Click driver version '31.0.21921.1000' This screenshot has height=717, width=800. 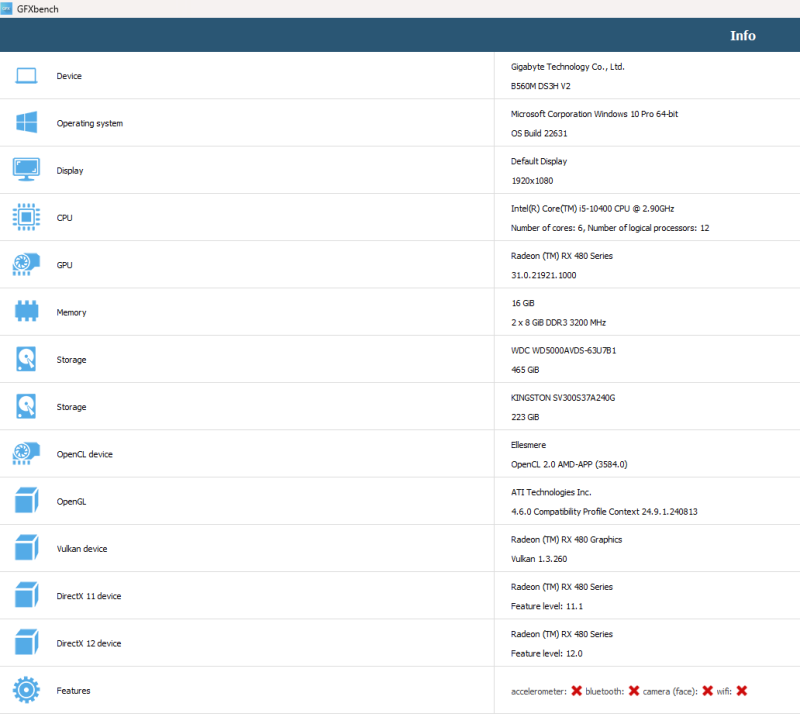coord(543,275)
